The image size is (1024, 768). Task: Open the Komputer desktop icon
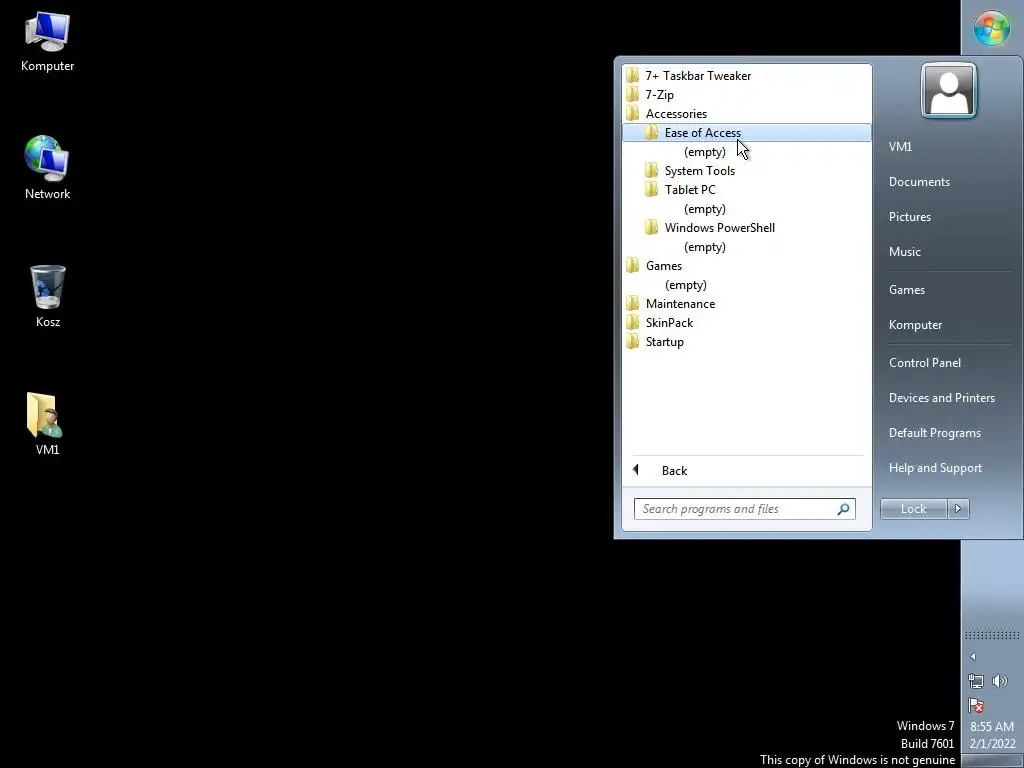coord(47,42)
